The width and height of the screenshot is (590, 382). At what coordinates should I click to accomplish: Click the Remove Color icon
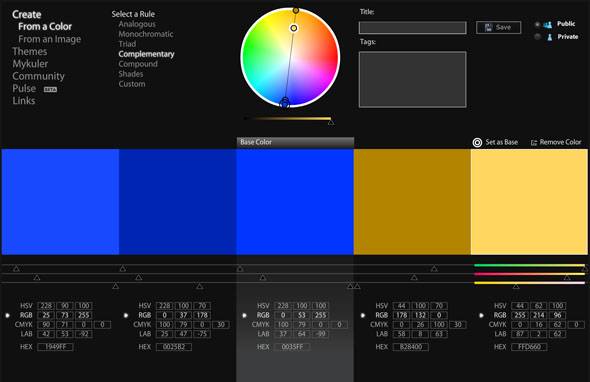click(x=534, y=143)
